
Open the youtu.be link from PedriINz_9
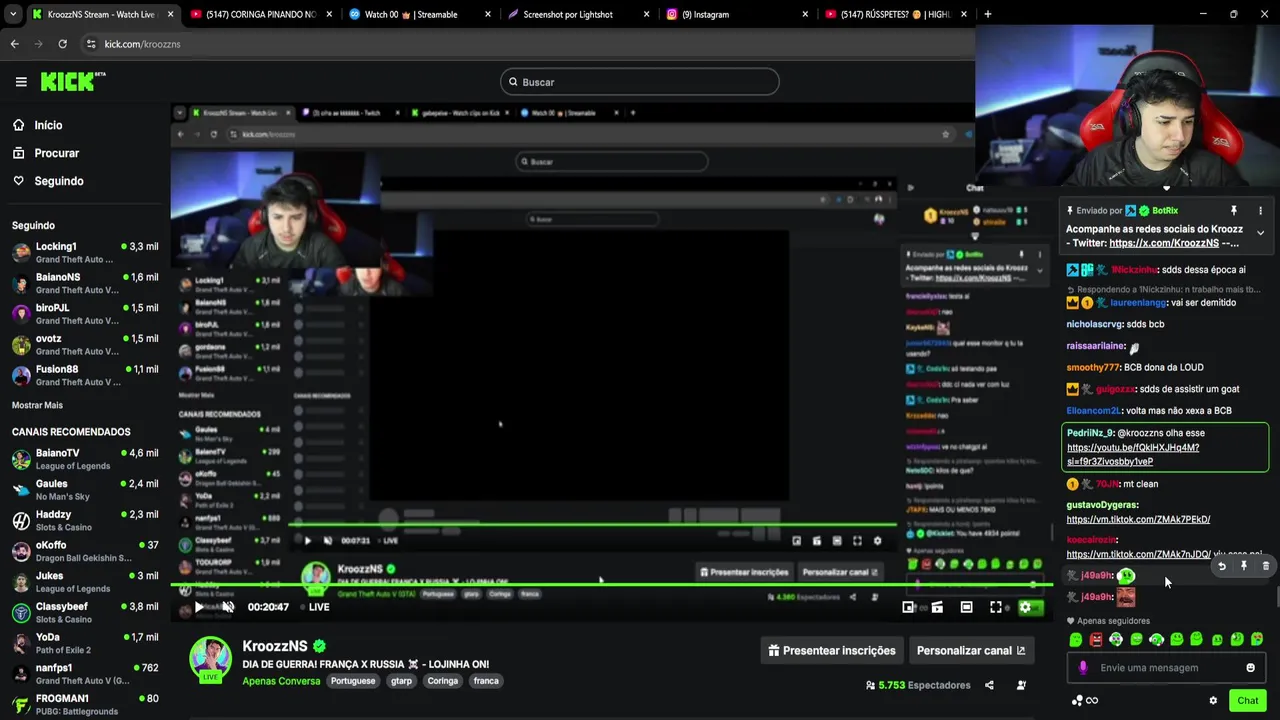1132,454
